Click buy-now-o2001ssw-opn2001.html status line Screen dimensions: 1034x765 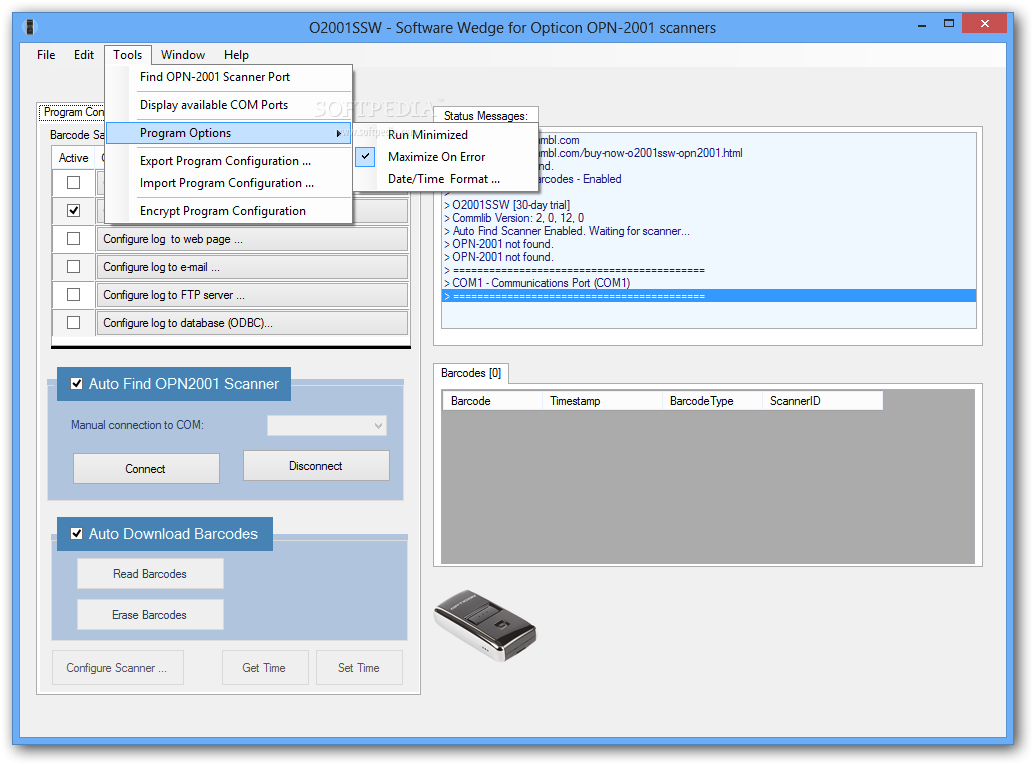[756, 153]
